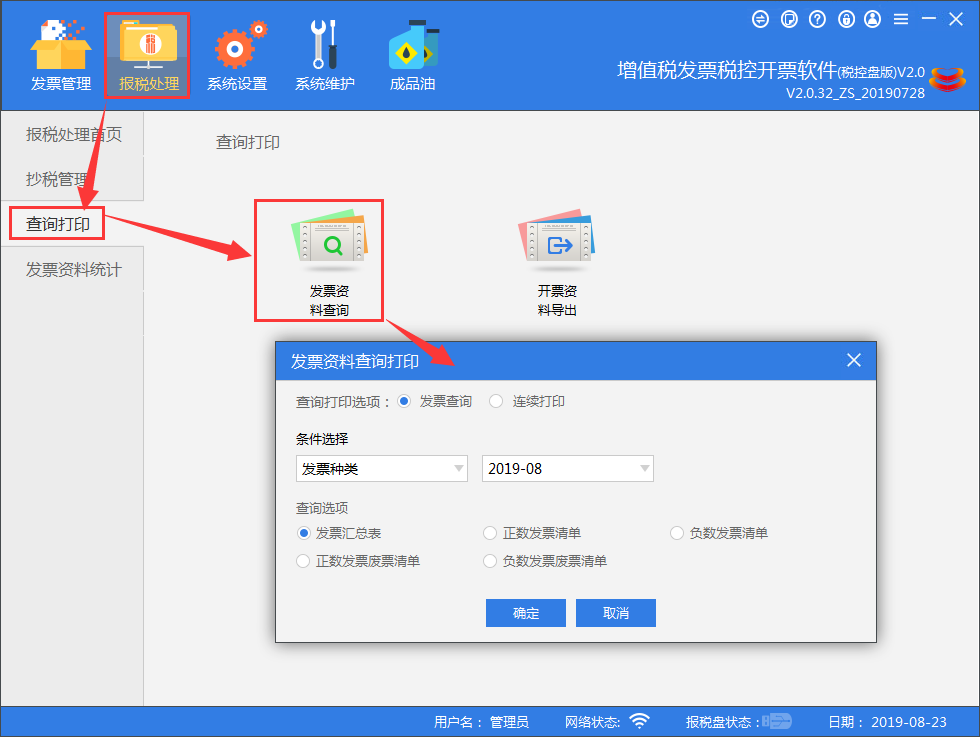Open 系统设置 gear icon
The width and height of the screenshot is (980, 737).
point(238,56)
